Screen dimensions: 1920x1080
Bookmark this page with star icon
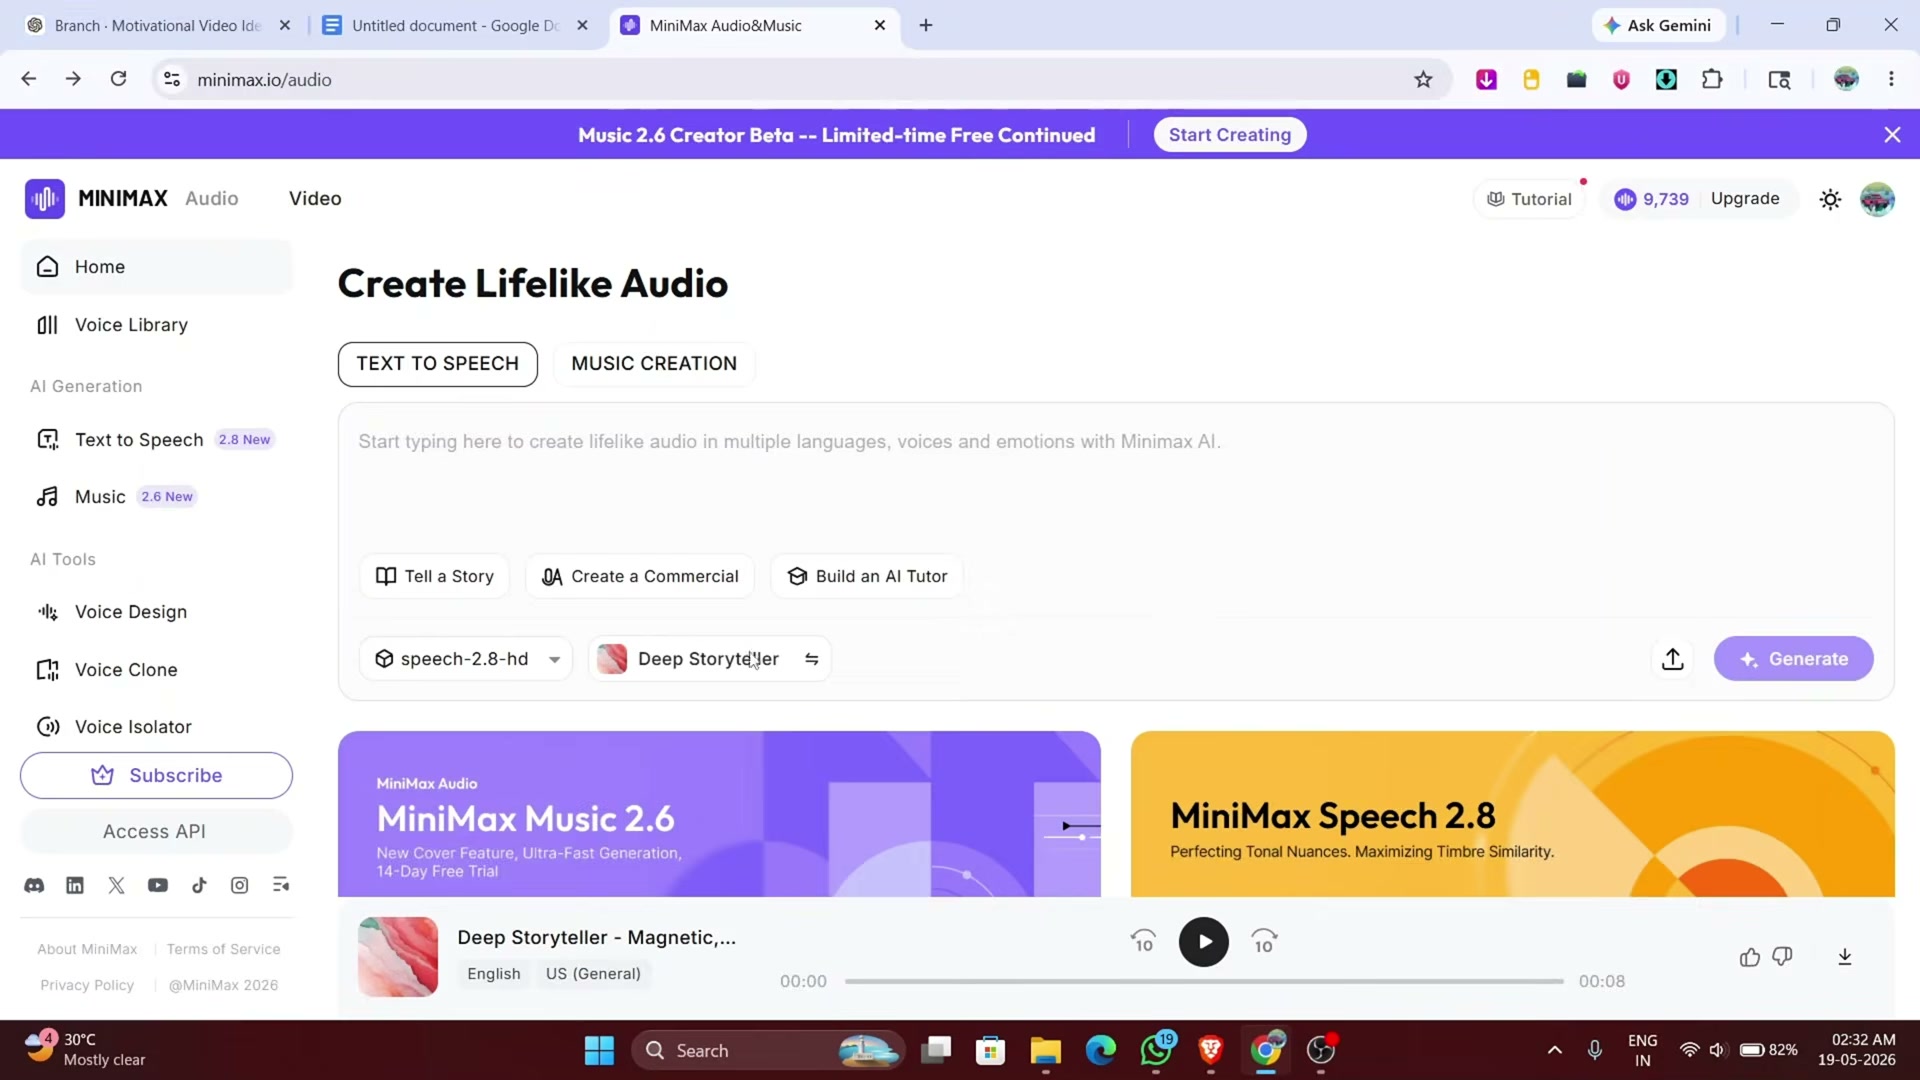tap(1423, 79)
